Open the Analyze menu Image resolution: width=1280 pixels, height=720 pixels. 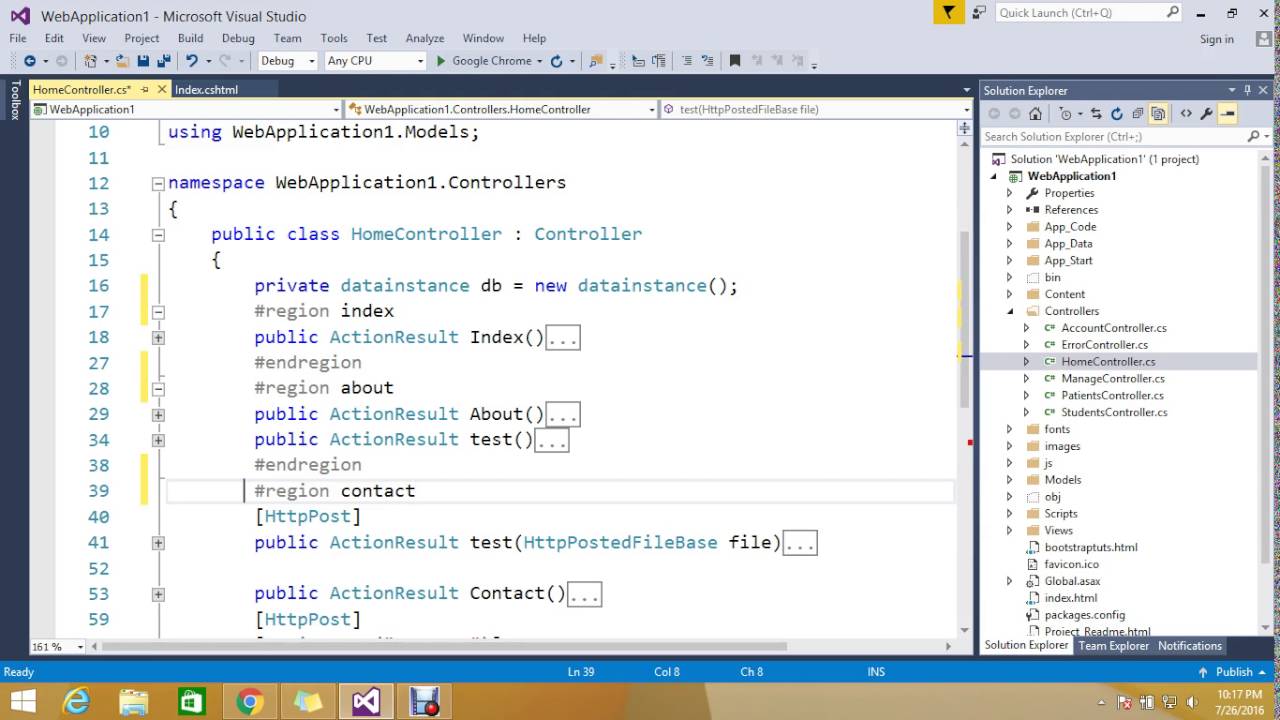click(424, 38)
